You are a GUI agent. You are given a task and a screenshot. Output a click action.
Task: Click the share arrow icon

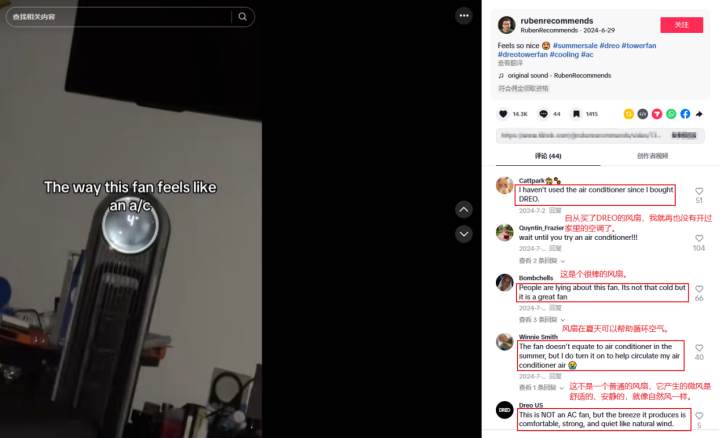point(699,114)
